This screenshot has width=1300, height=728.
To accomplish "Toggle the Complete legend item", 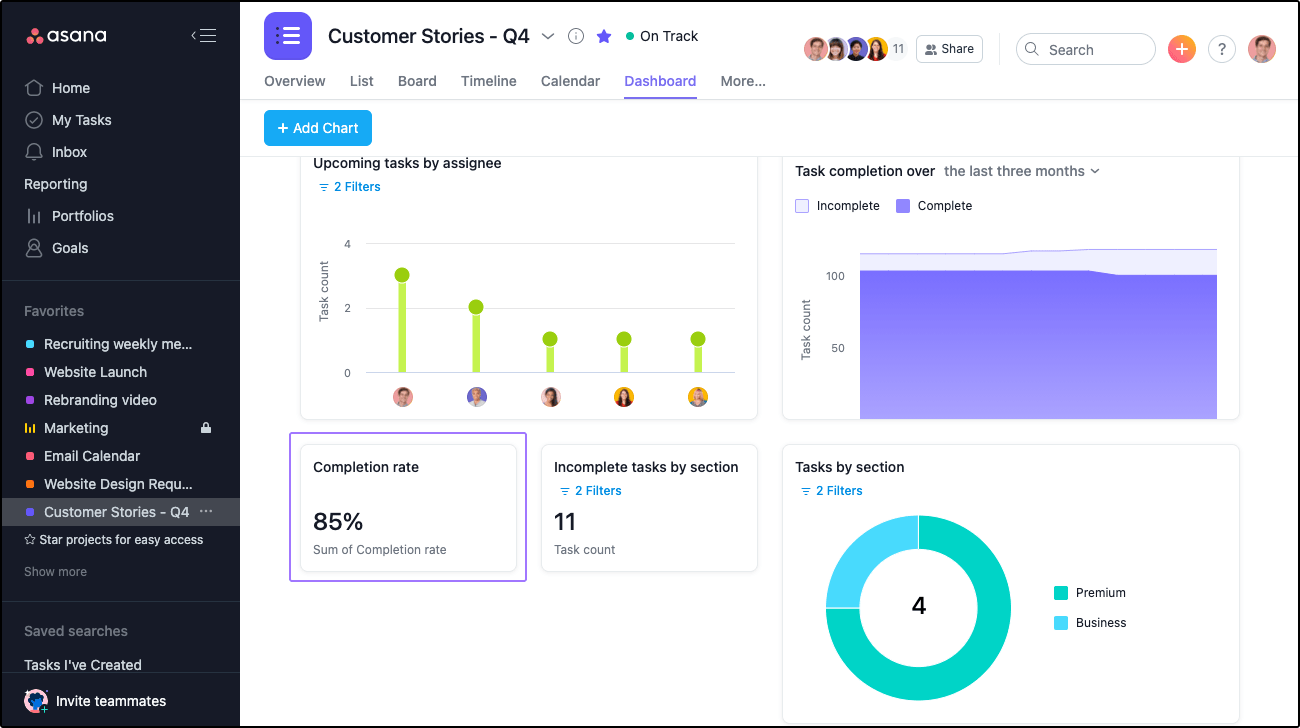I will click(x=933, y=205).
